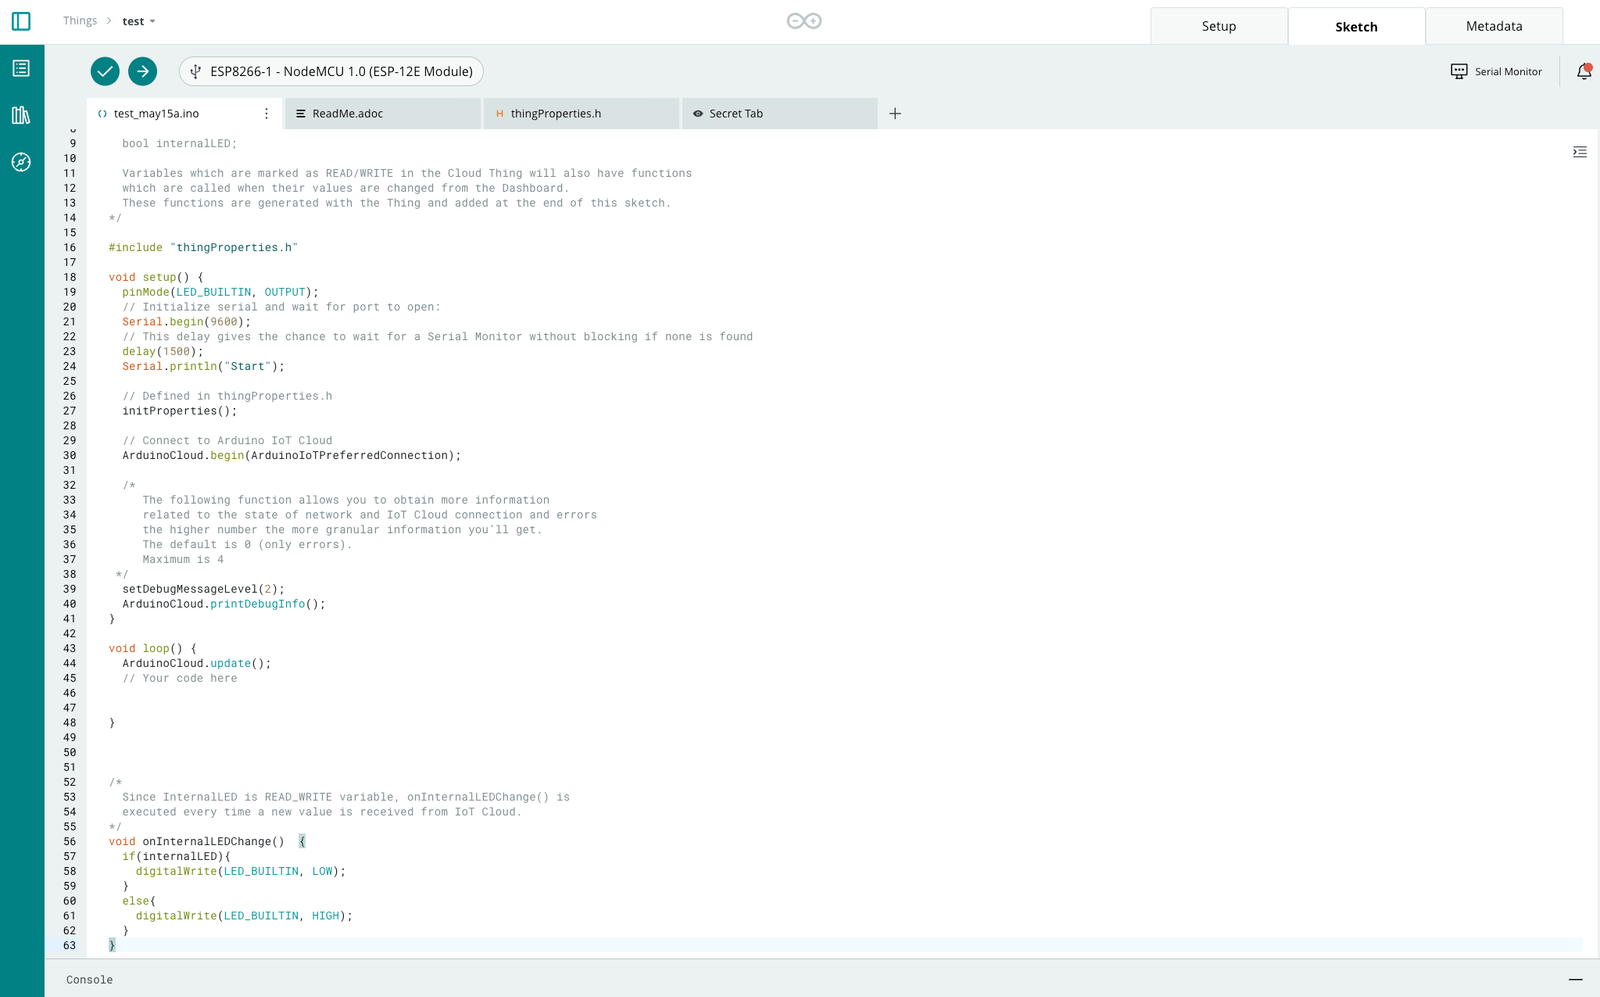This screenshot has height=997, width=1600.
Task: Click the Upload arrow button
Action: [143, 71]
